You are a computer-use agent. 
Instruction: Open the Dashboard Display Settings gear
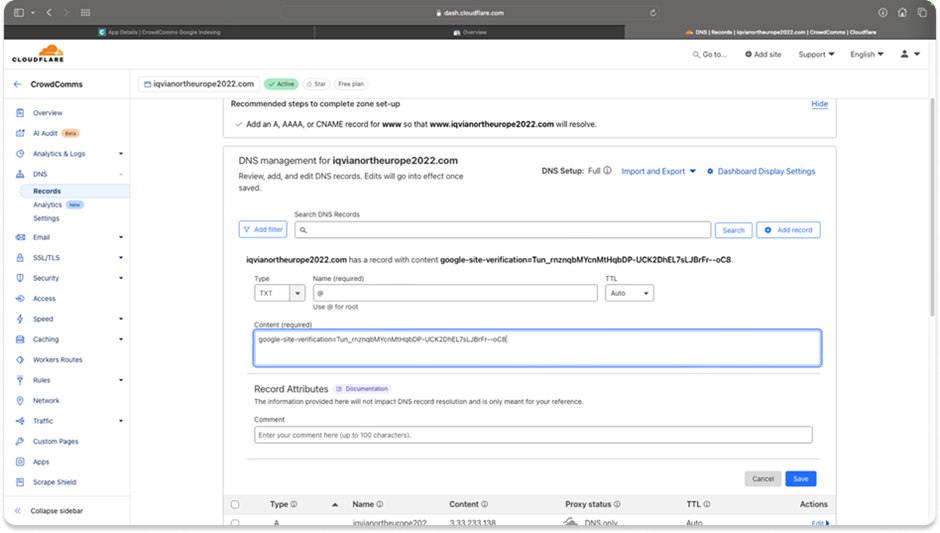[710, 171]
